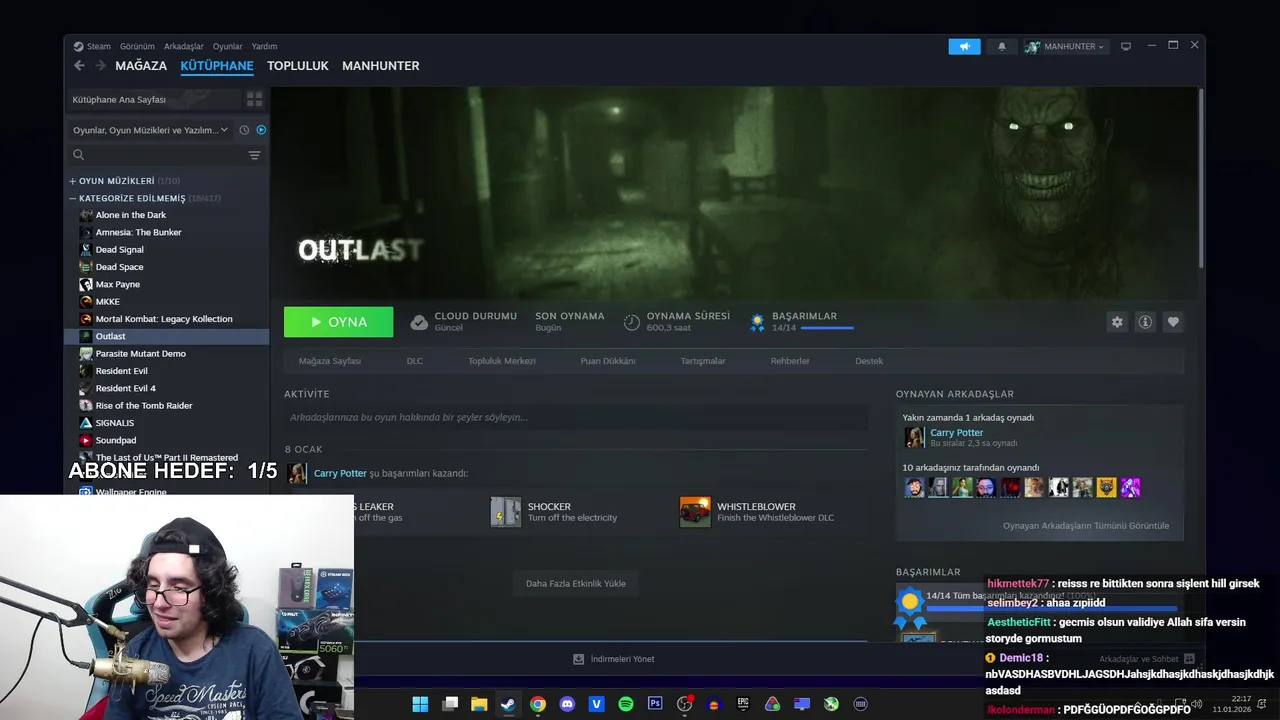Switch to Big Picture mode icon
1280x720 pixels.
1126,46
